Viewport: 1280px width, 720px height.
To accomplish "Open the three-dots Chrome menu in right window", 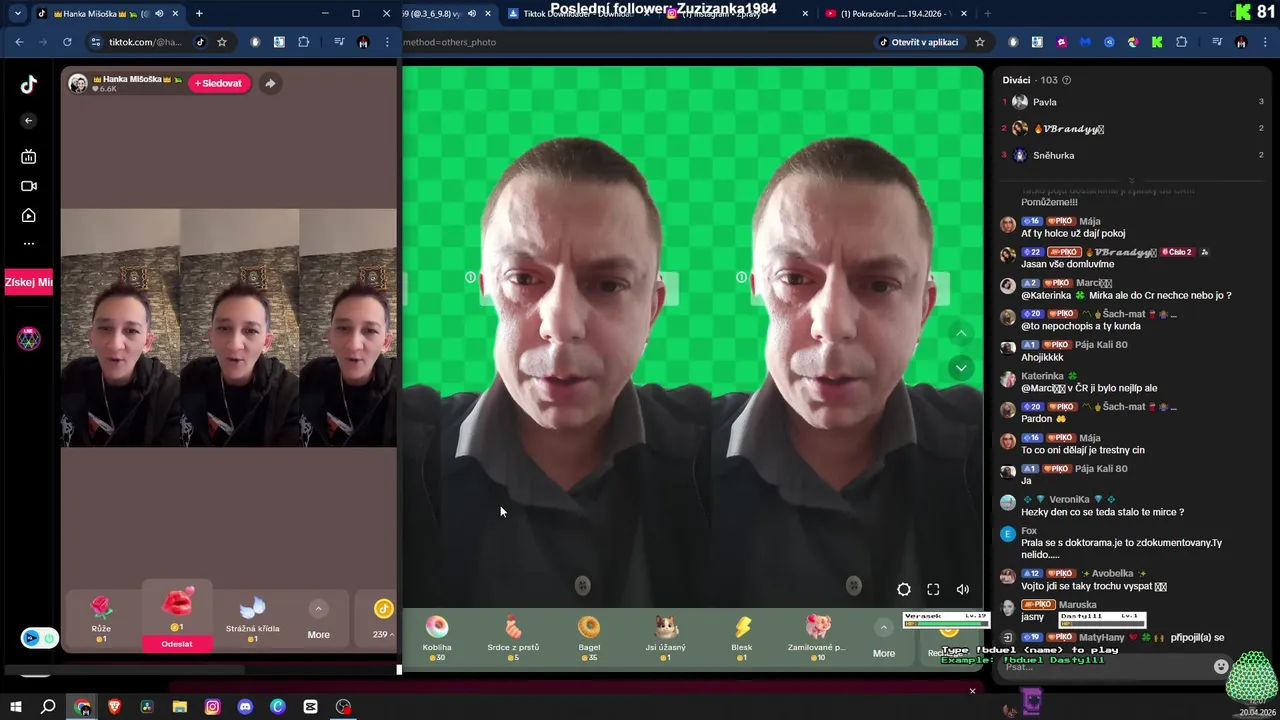I will pos(1265,42).
